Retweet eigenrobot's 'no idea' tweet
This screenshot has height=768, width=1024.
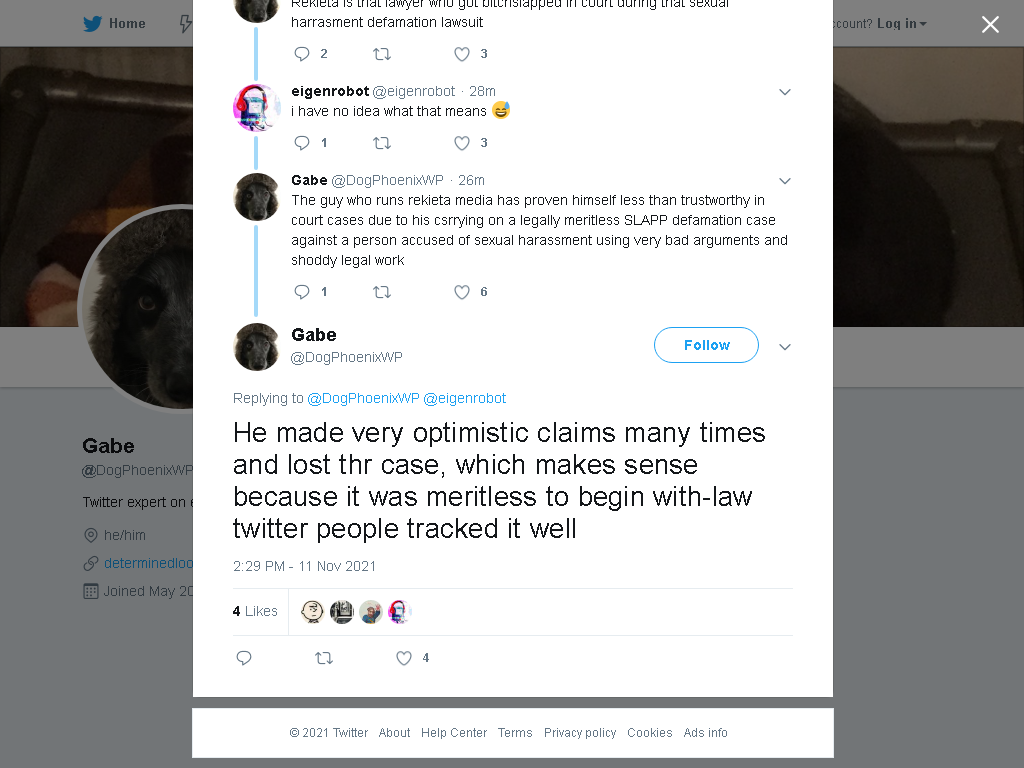(381, 143)
